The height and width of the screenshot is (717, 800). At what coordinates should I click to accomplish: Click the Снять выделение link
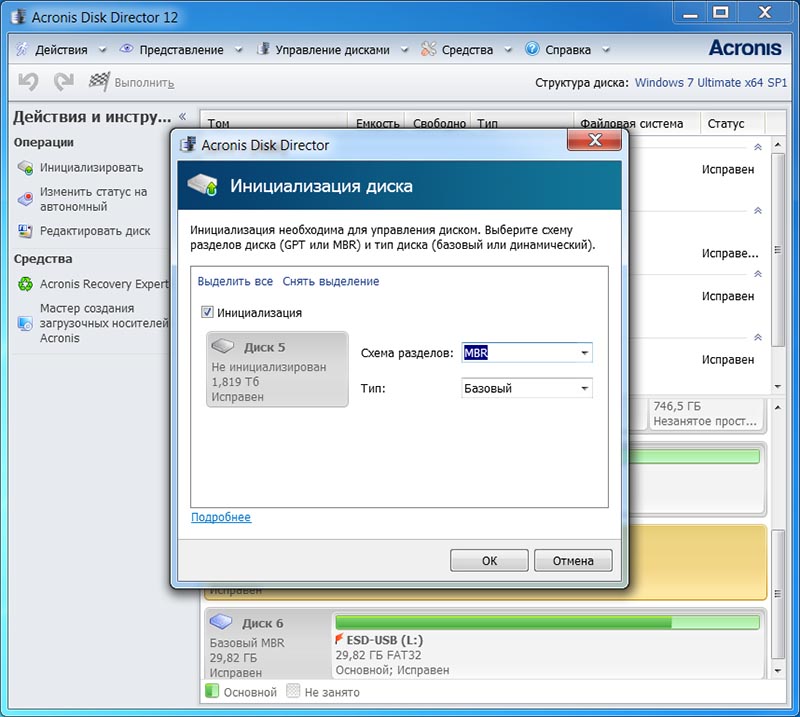point(331,281)
